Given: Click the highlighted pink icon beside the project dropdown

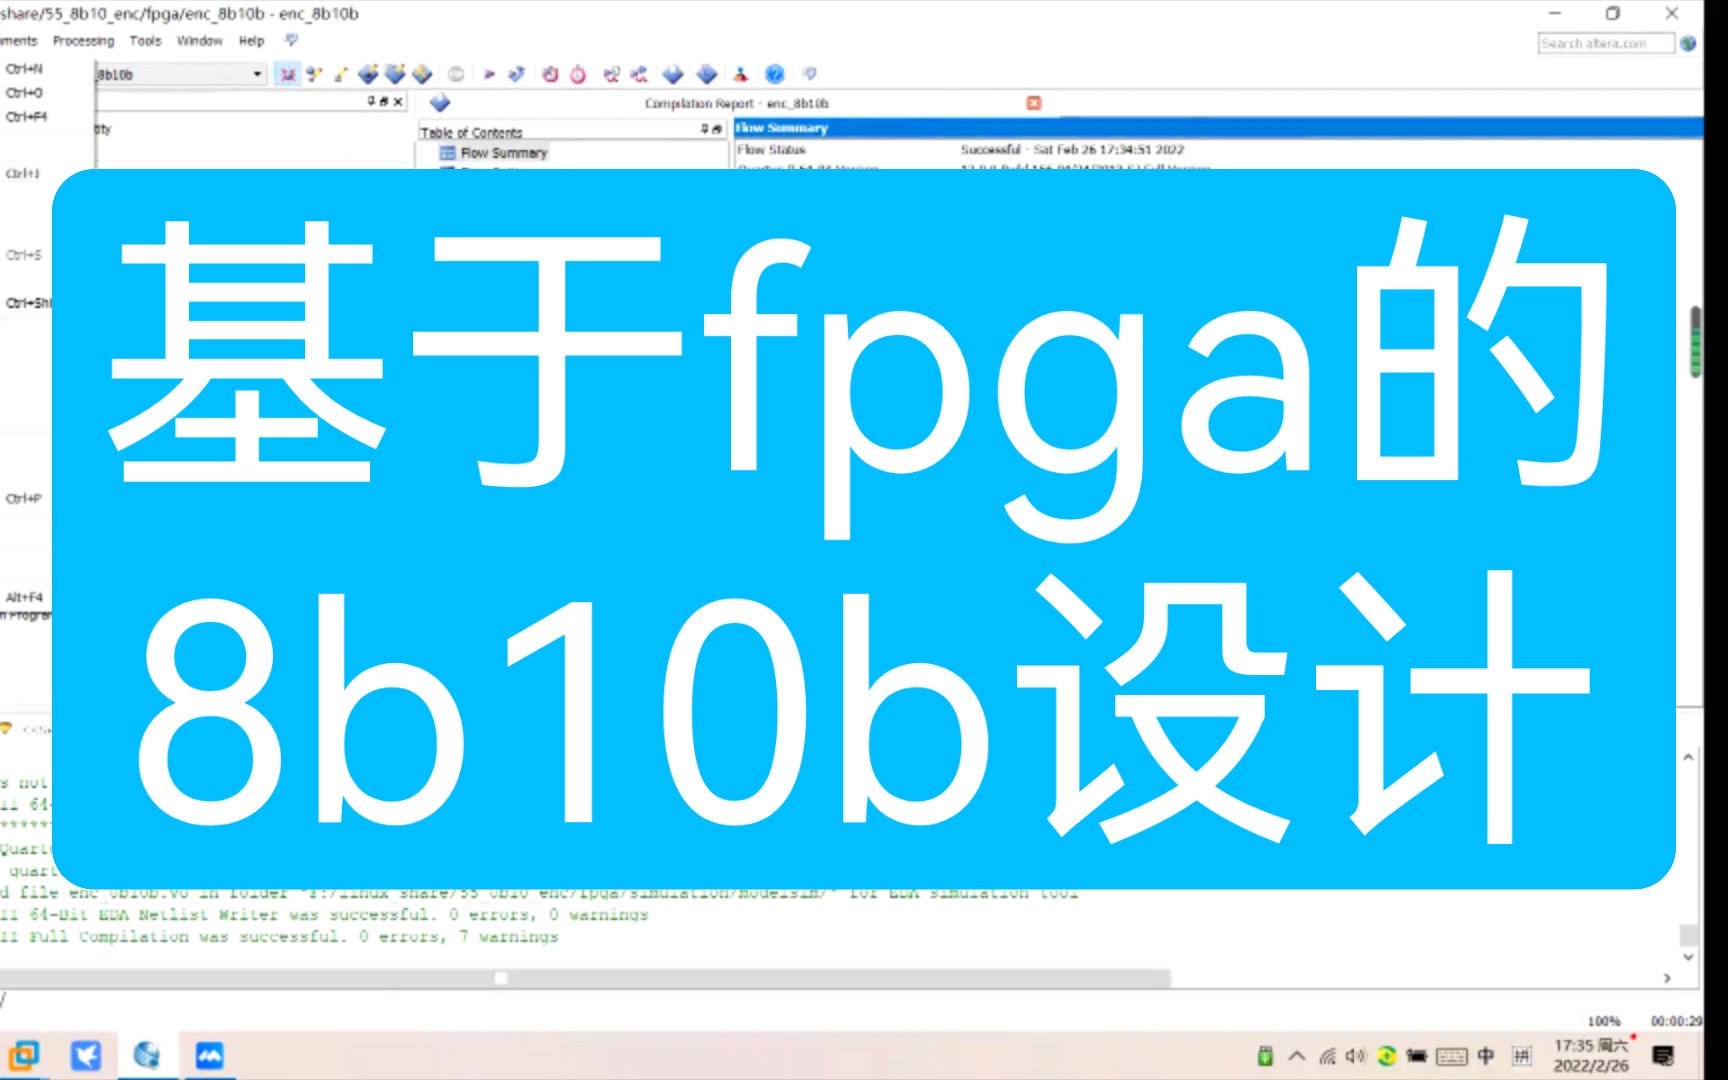Looking at the screenshot, I should coord(287,74).
